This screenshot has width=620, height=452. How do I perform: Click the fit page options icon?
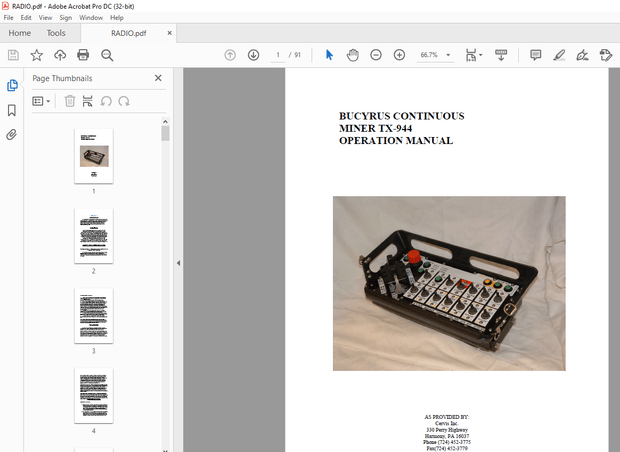click(471, 55)
